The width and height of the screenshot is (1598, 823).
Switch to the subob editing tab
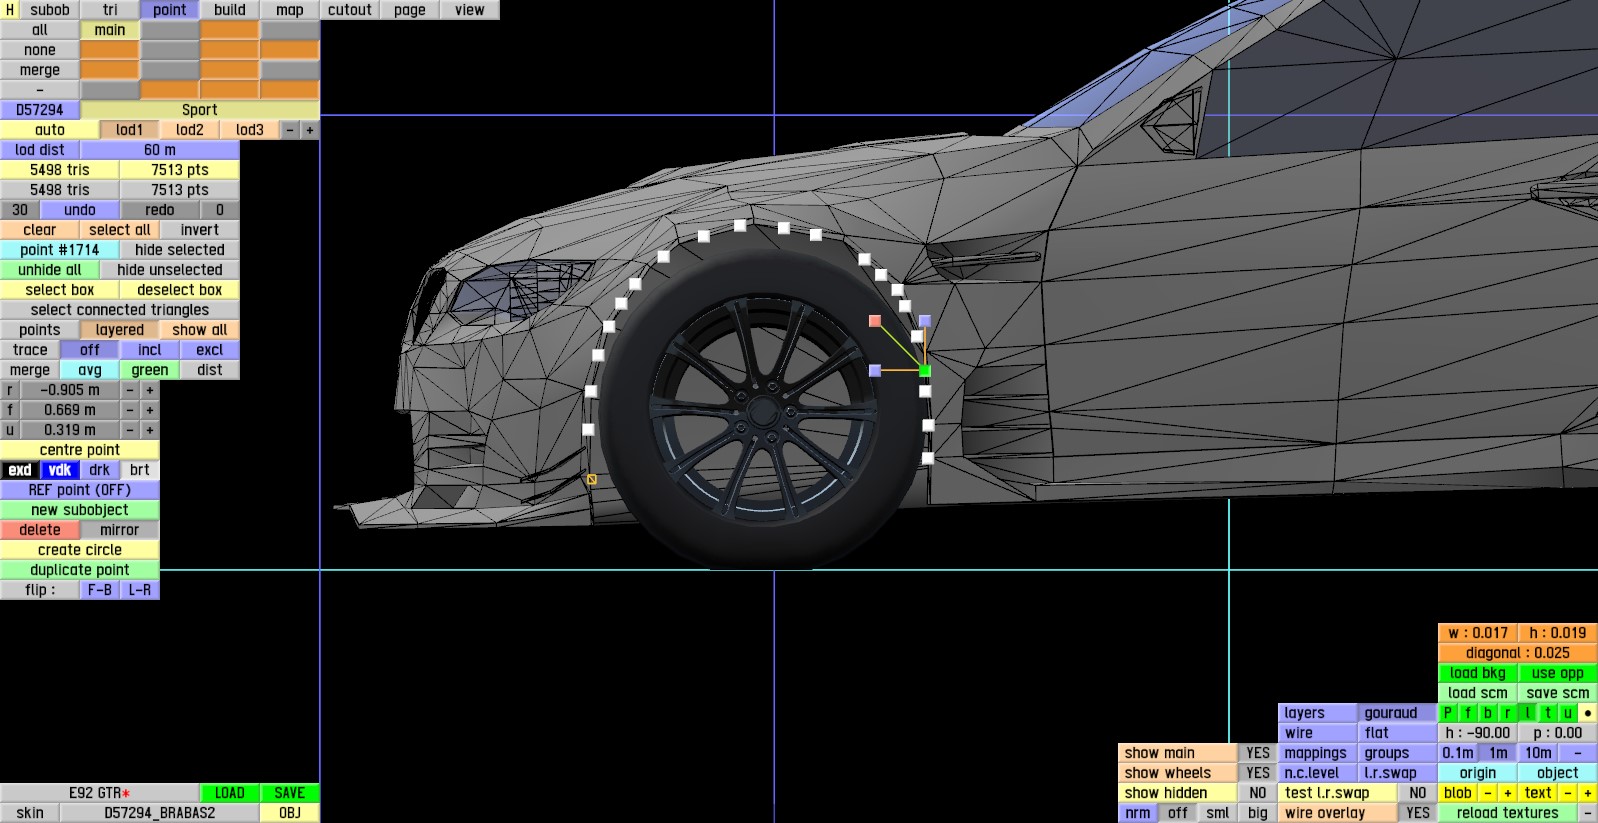[x=50, y=10]
